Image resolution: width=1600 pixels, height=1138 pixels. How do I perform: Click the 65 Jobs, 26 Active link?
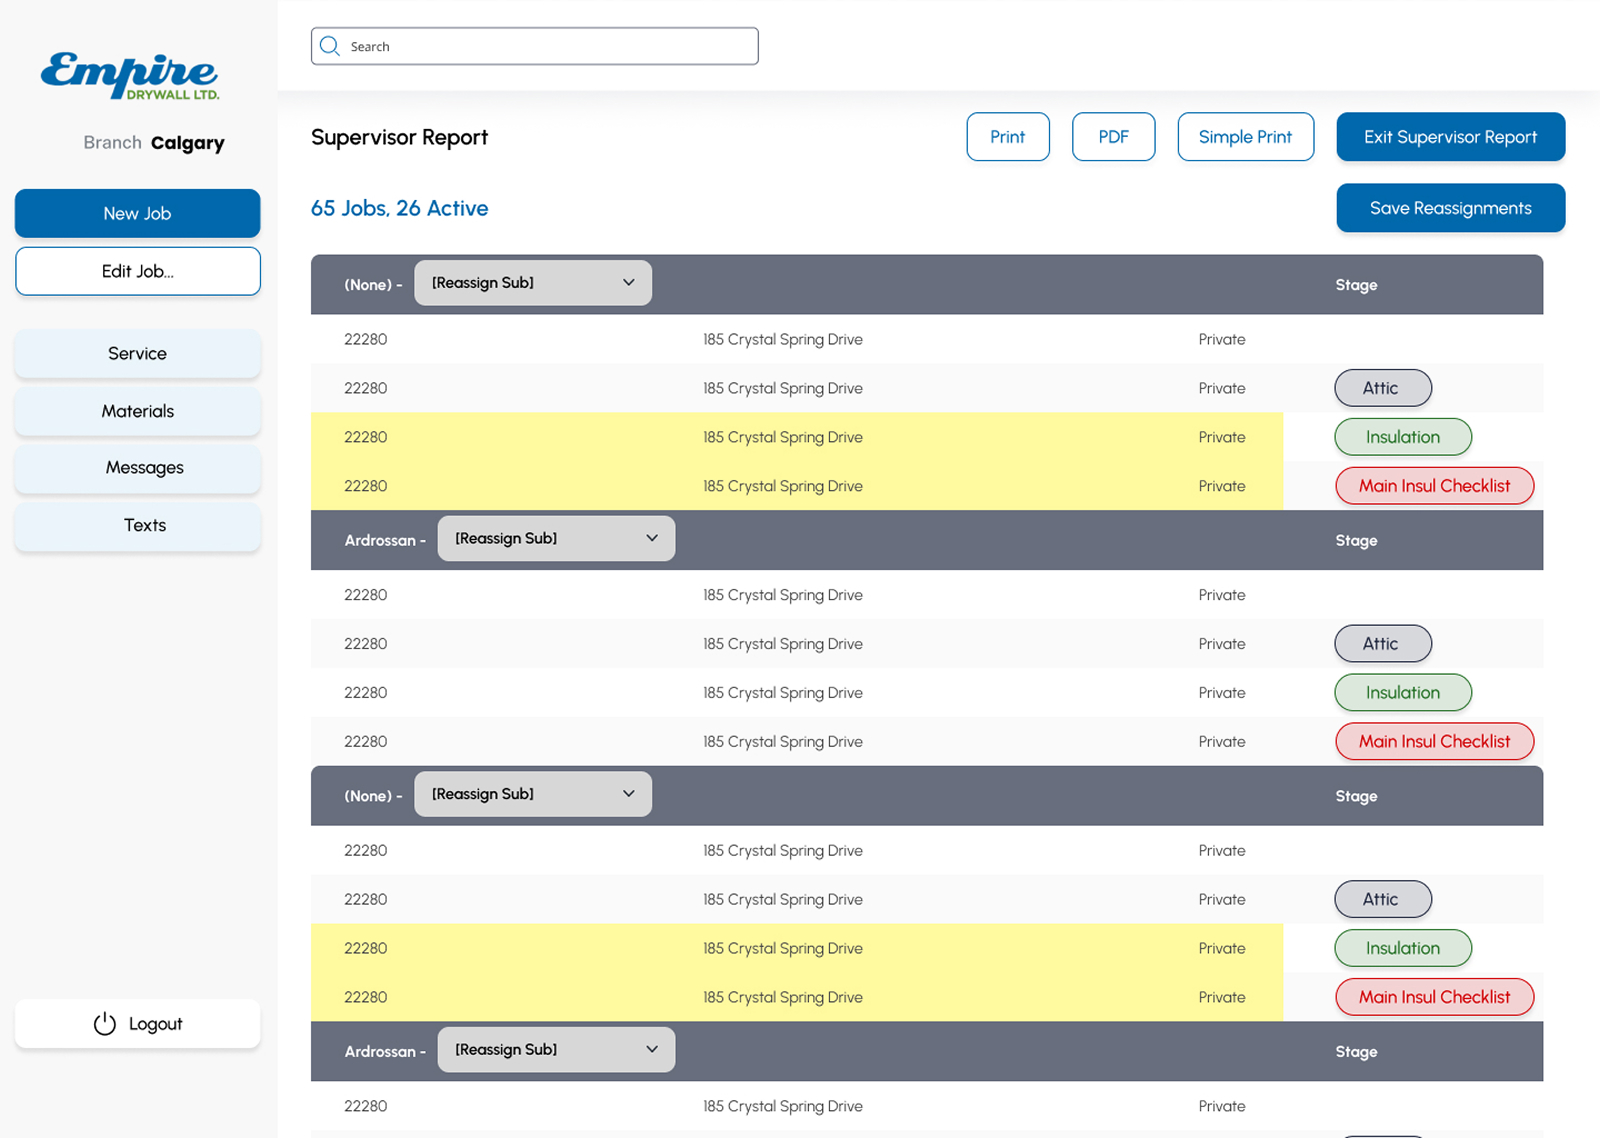coord(399,208)
